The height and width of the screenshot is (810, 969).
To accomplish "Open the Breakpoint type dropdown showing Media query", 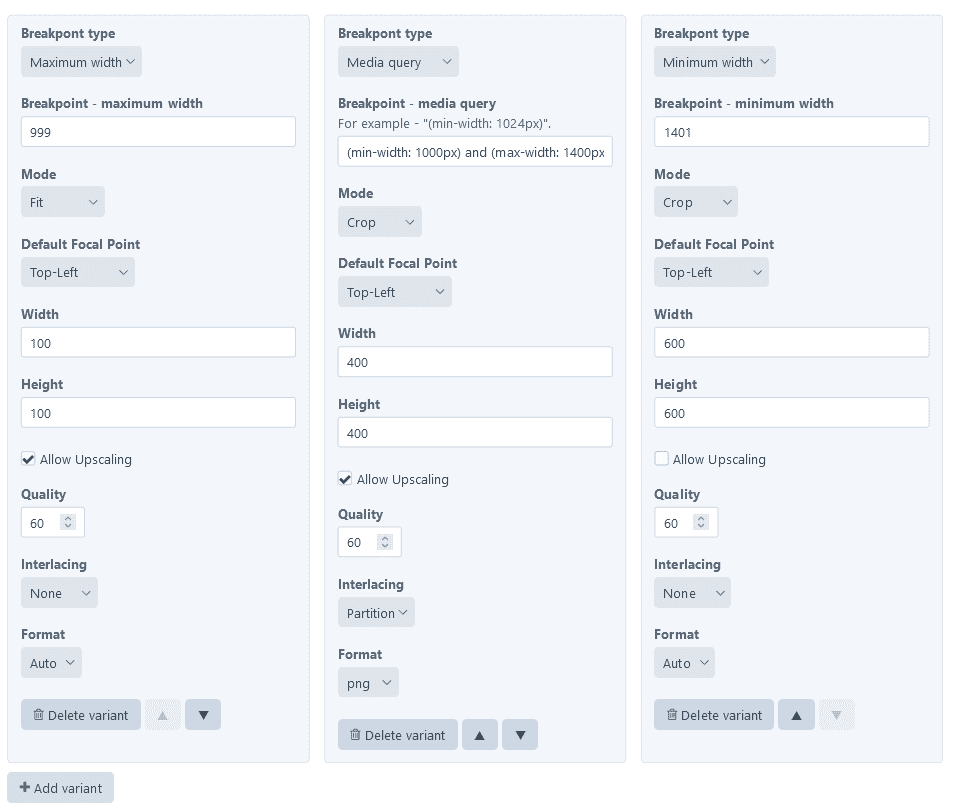I will (398, 62).
